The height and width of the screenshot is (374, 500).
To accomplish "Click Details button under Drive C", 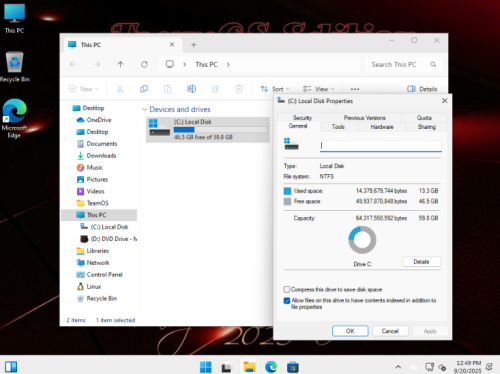I will [x=421, y=262].
